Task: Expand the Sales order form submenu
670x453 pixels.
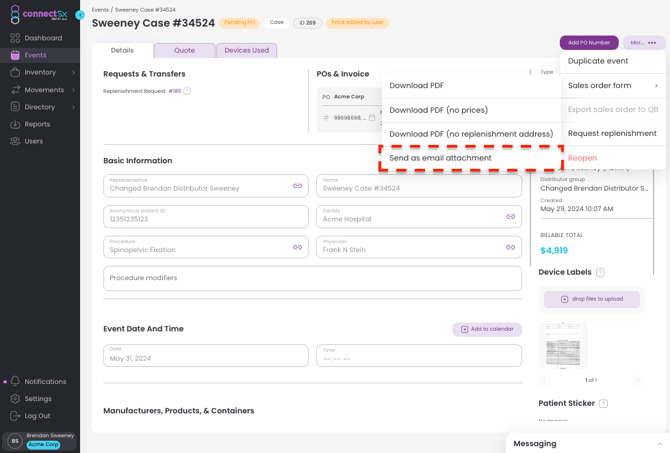Action: point(656,85)
